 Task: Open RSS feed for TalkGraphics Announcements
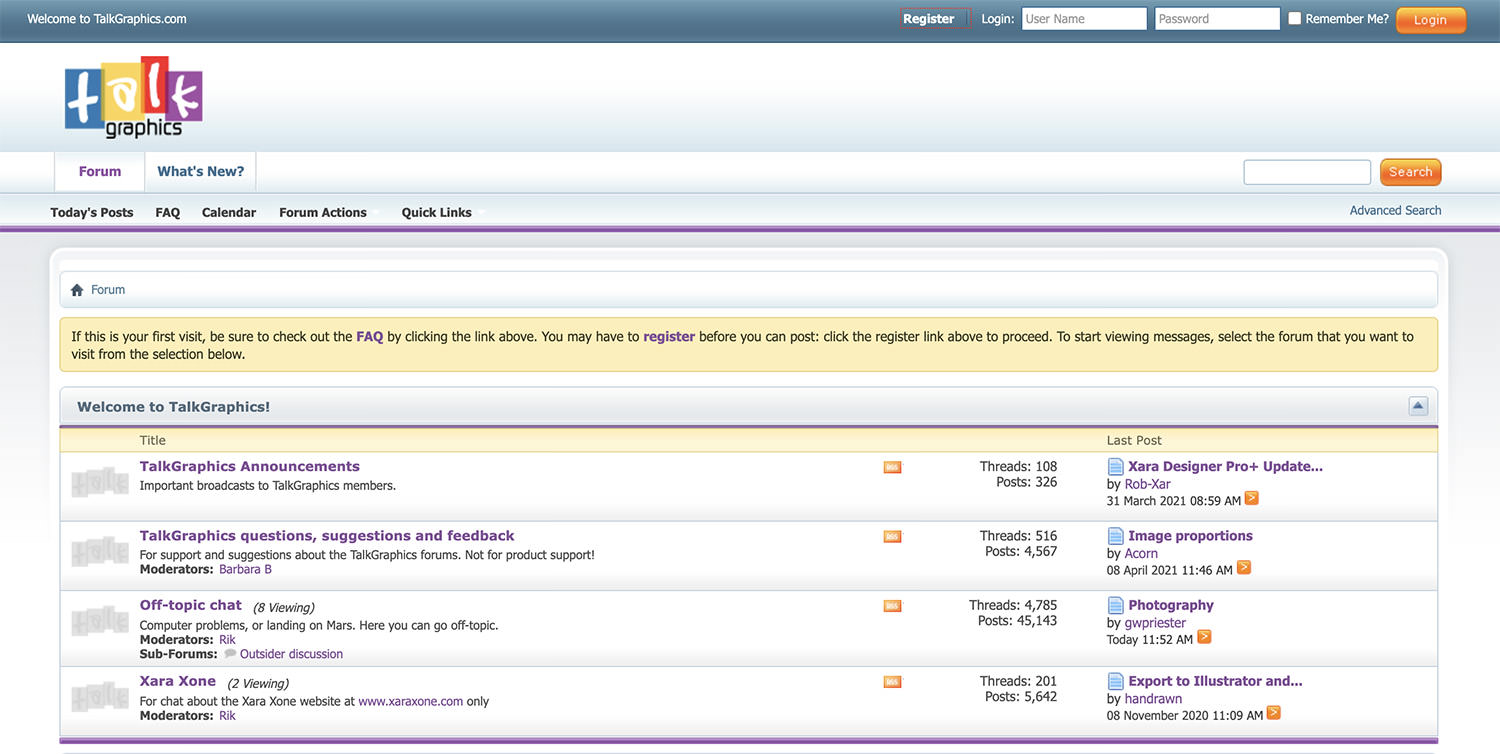coord(892,467)
